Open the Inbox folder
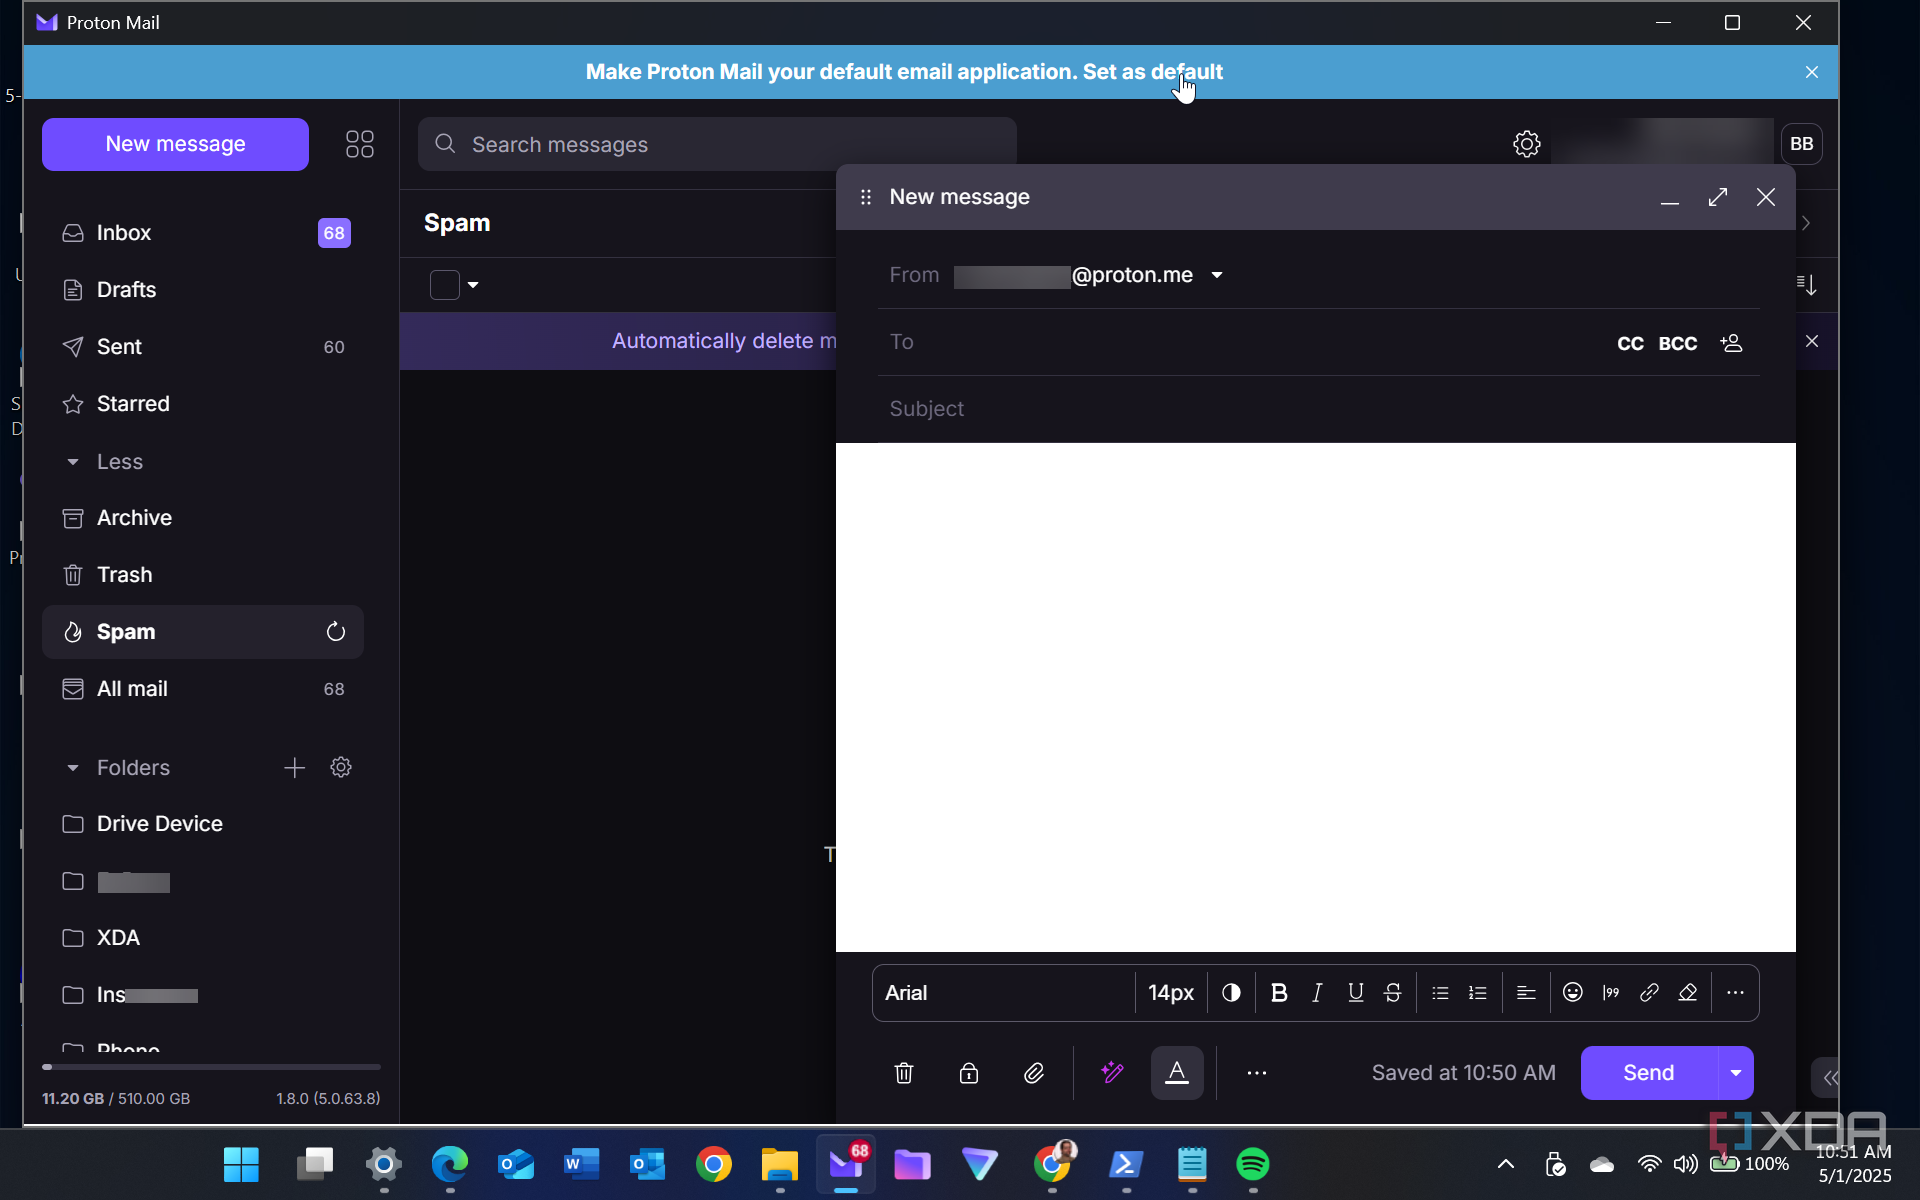The width and height of the screenshot is (1920, 1200). (203, 233)
